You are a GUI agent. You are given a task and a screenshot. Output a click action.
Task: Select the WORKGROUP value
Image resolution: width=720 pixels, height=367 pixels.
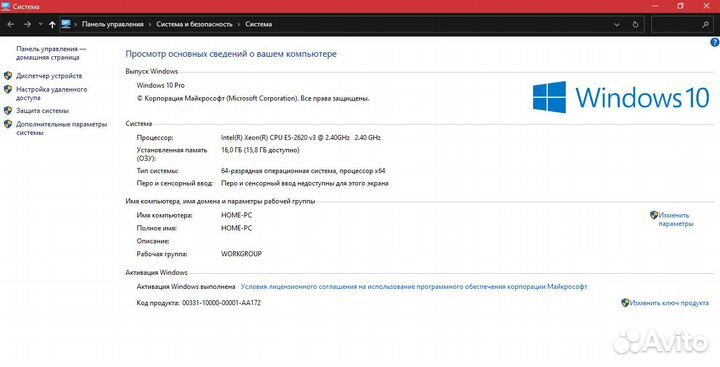tap(241, 254)
